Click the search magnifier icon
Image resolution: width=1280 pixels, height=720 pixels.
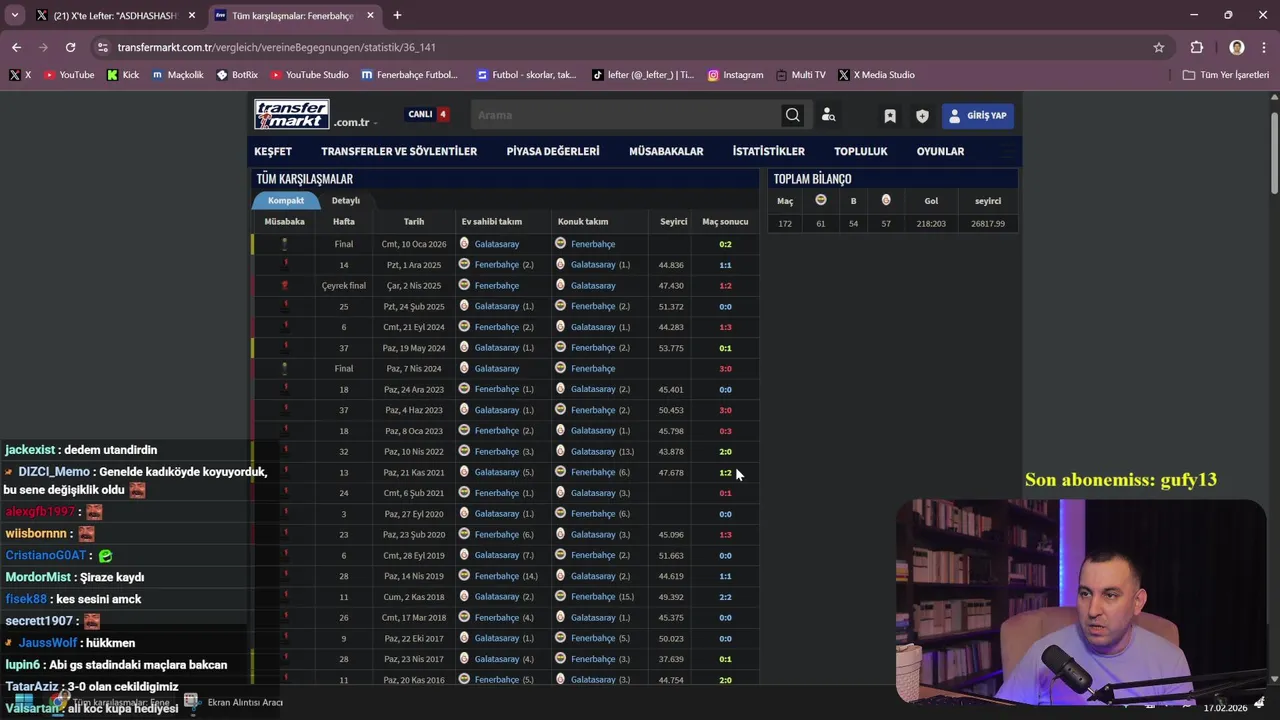(792, 115)
